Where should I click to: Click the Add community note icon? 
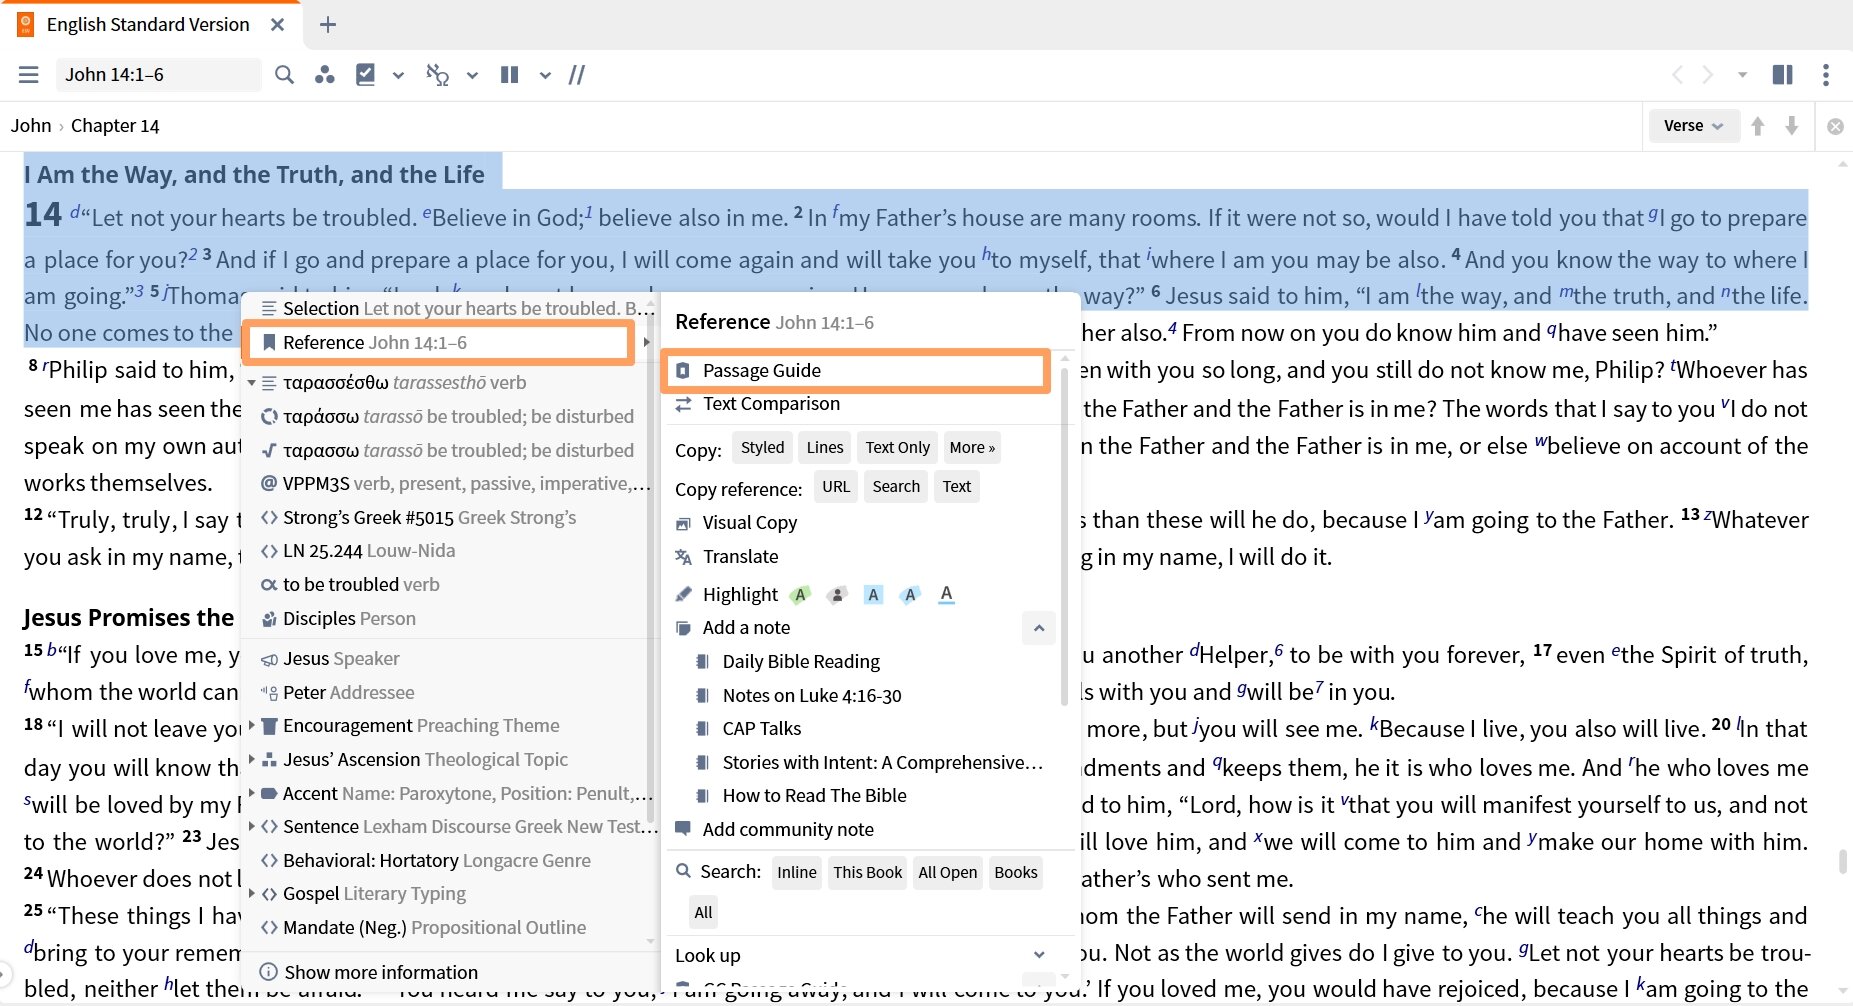point(684,829)
